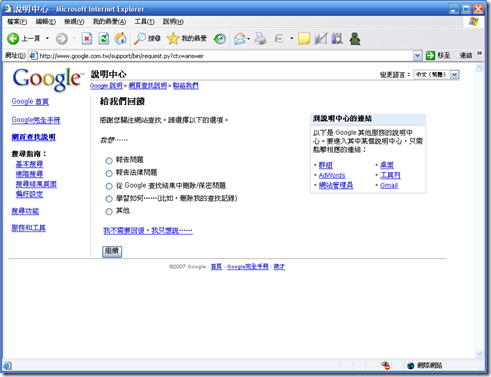Click the scrollbar up arrow
Viewport: 491px width, 377px height.
click(x=479, y=68)
